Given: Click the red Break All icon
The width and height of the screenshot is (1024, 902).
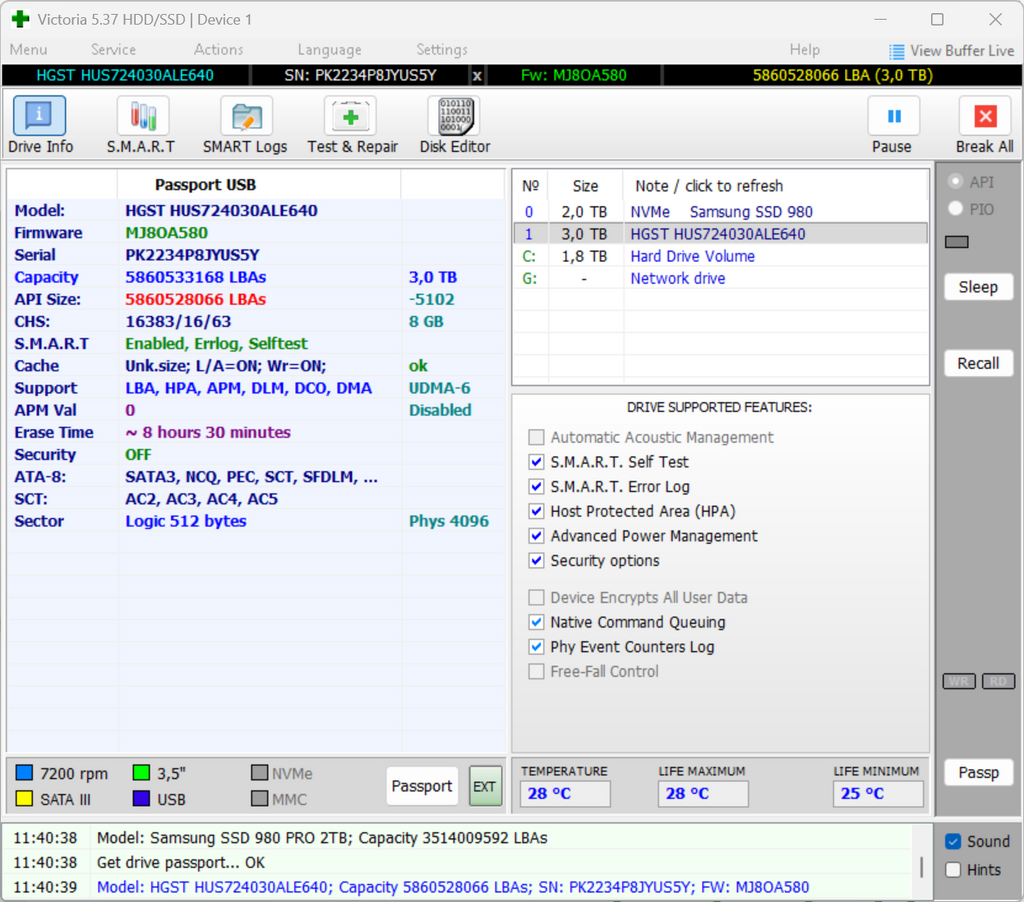Looking at the screenshot, I should tap(985, 116).
